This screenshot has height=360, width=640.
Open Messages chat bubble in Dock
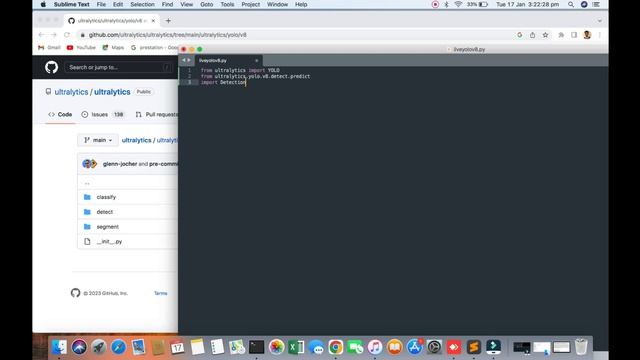[x=316, y=347]
